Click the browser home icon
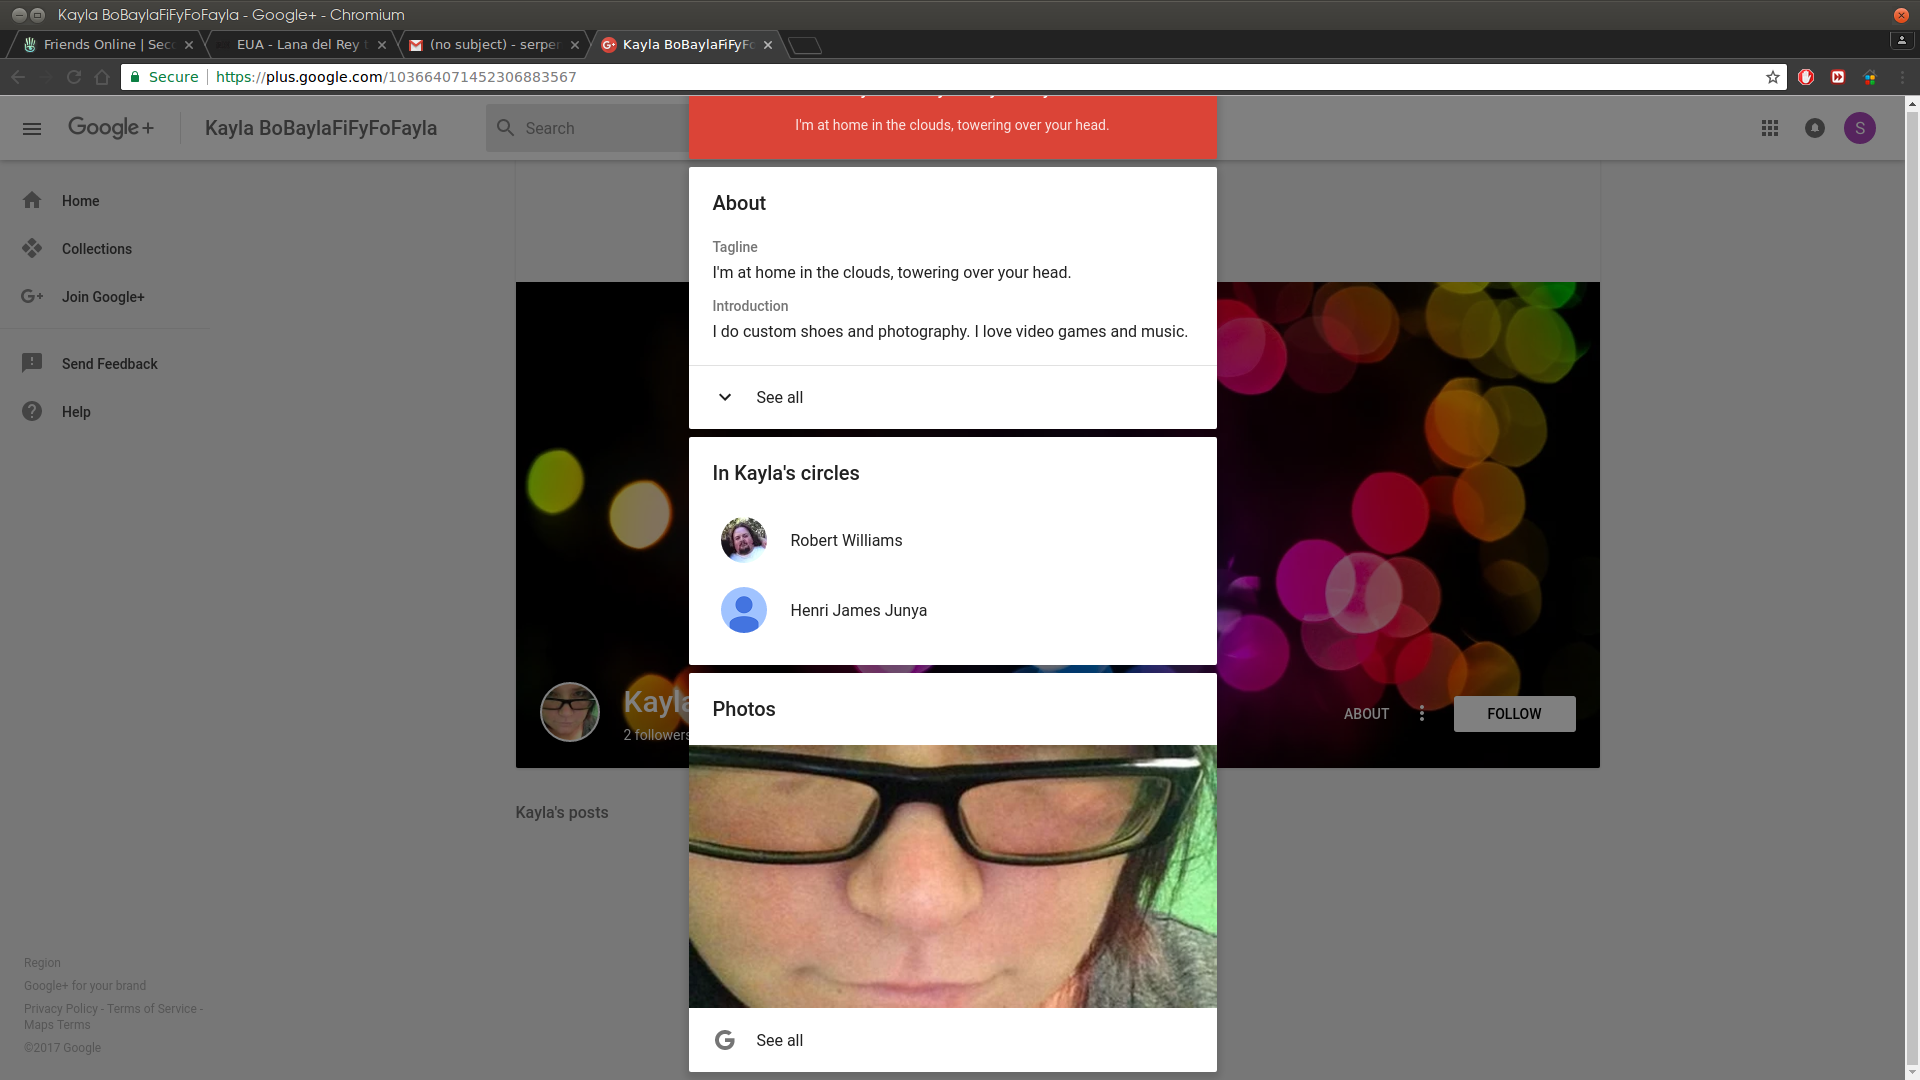 (102, 77)
